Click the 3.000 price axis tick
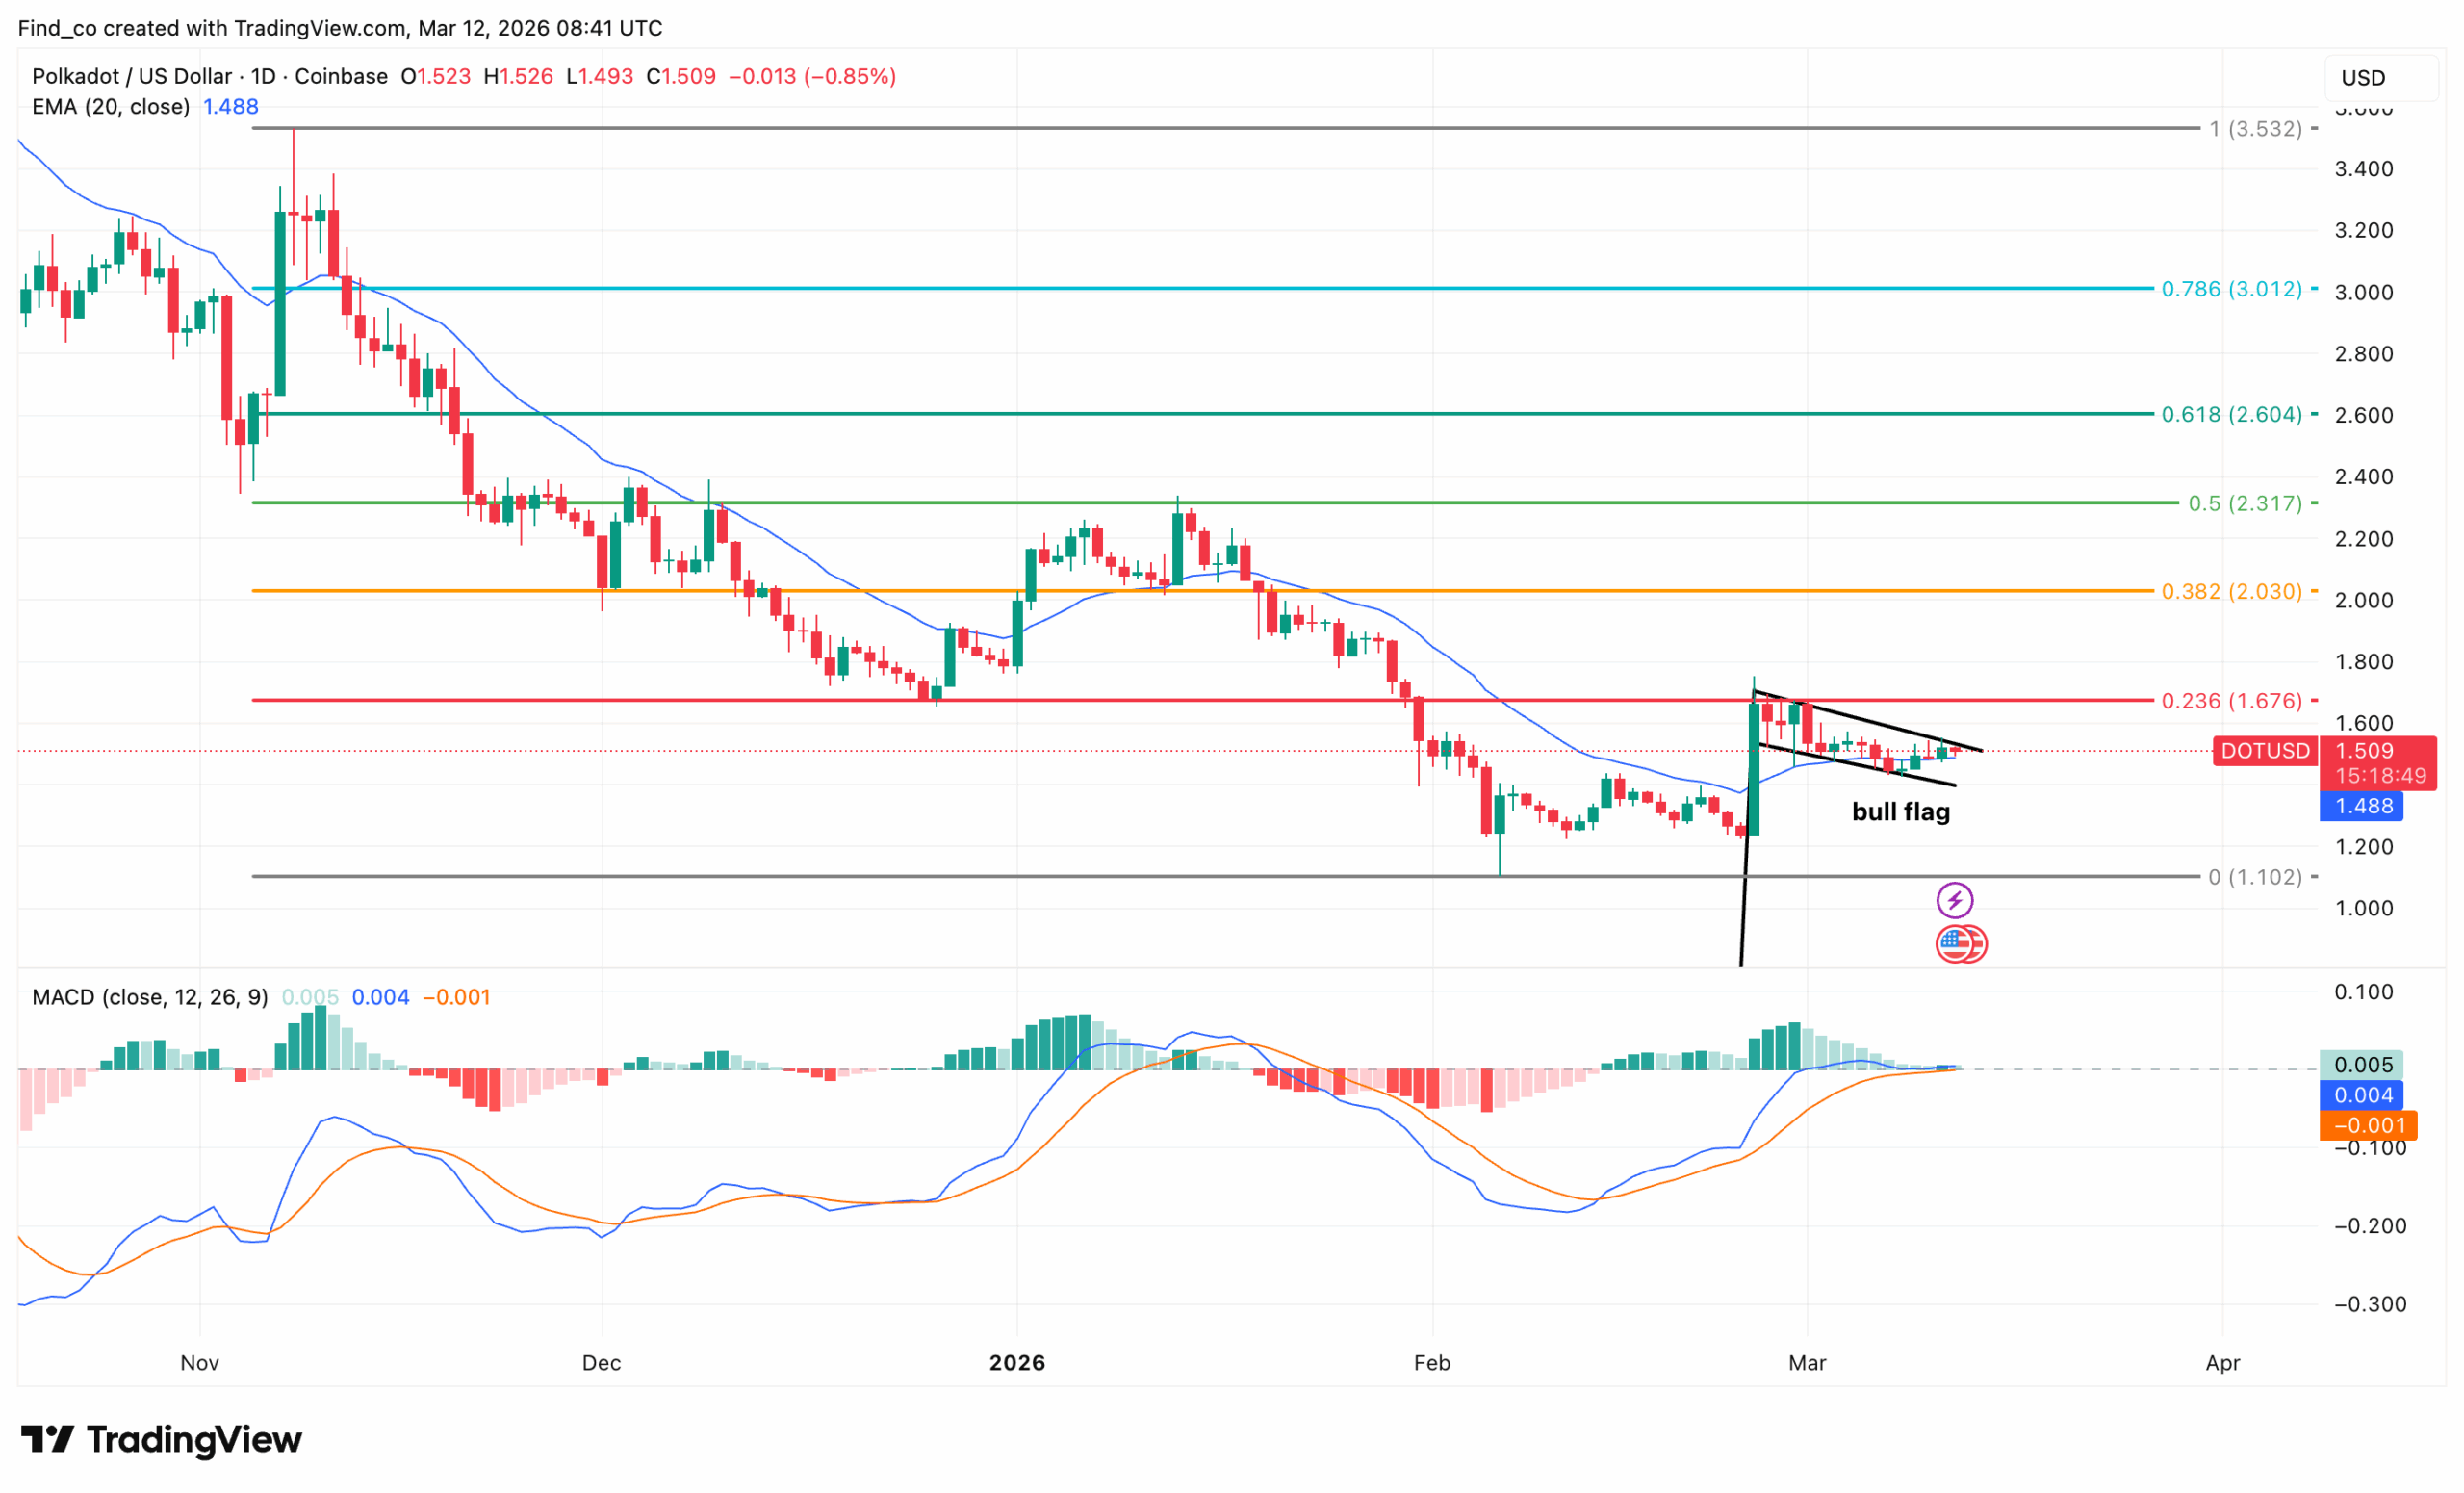The width and height of the screenshot is (2464, 1493). coord(2363,292)
